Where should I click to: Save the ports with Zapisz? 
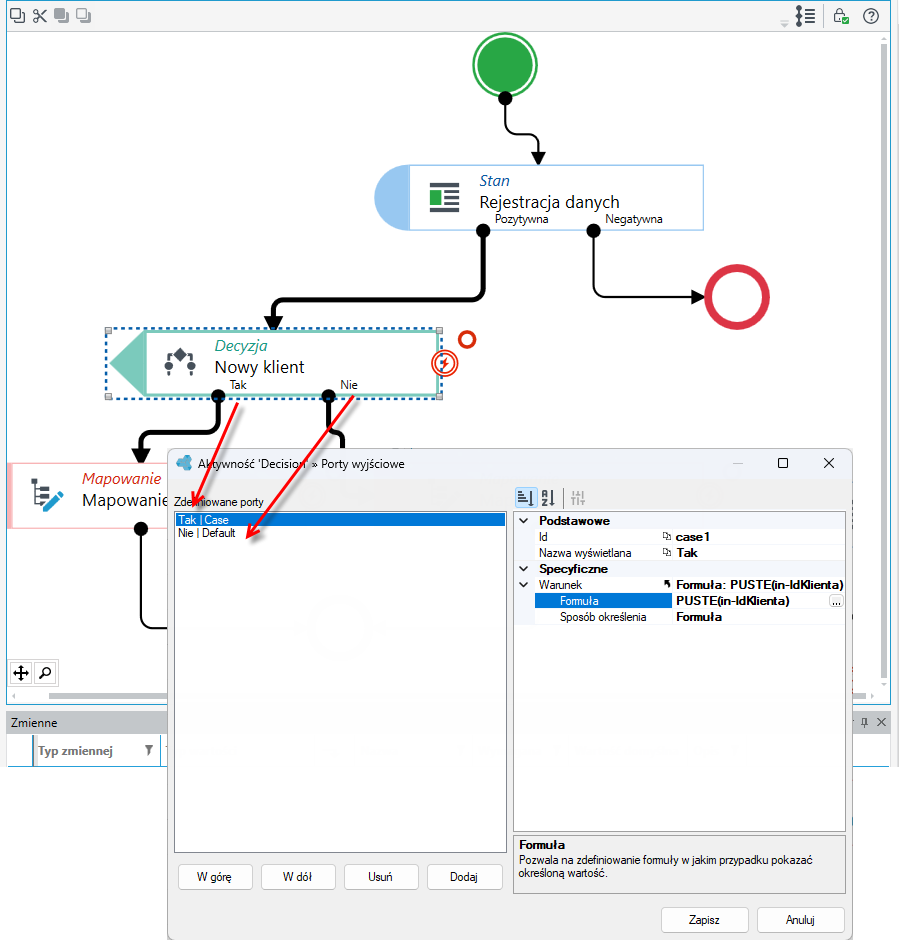(705, 920)
